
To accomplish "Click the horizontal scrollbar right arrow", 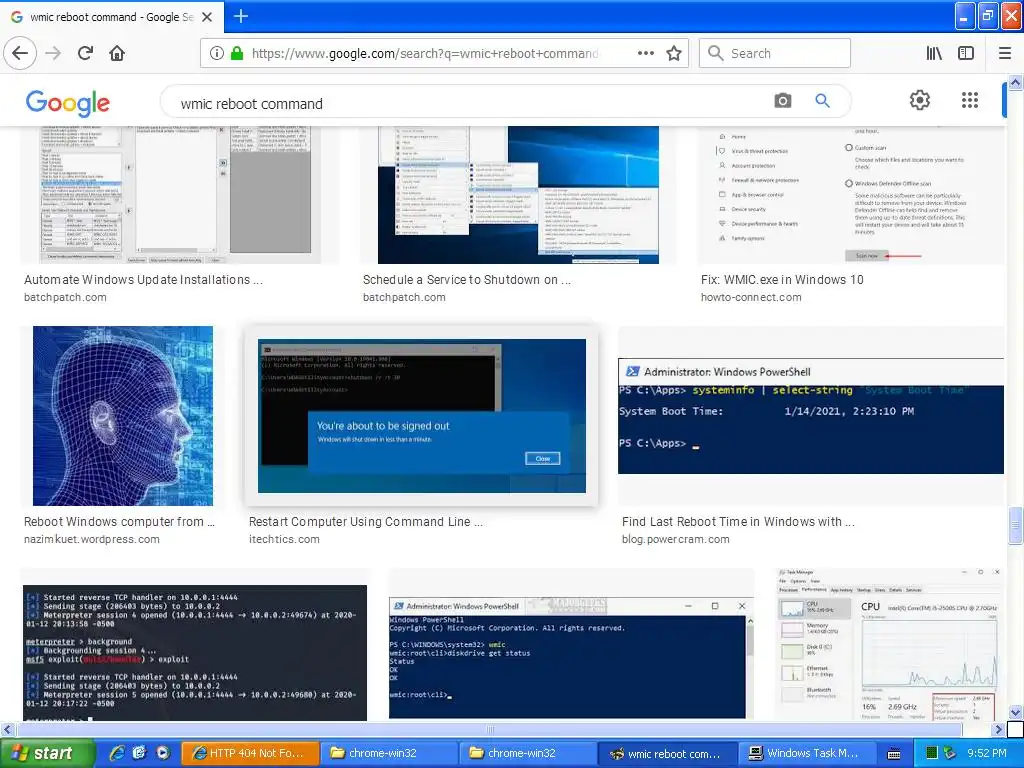I will [998, 729].
